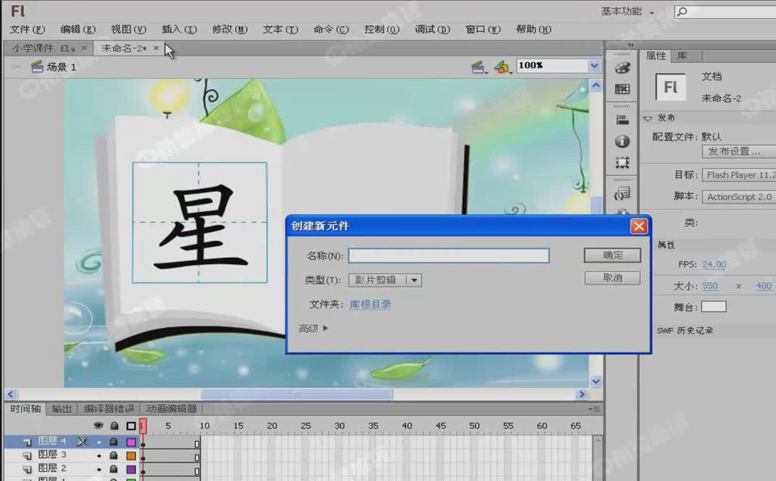This screenshot has width=776, height=481.
Task: Click the 确定 button in dialog
Action: pos(612,256)
